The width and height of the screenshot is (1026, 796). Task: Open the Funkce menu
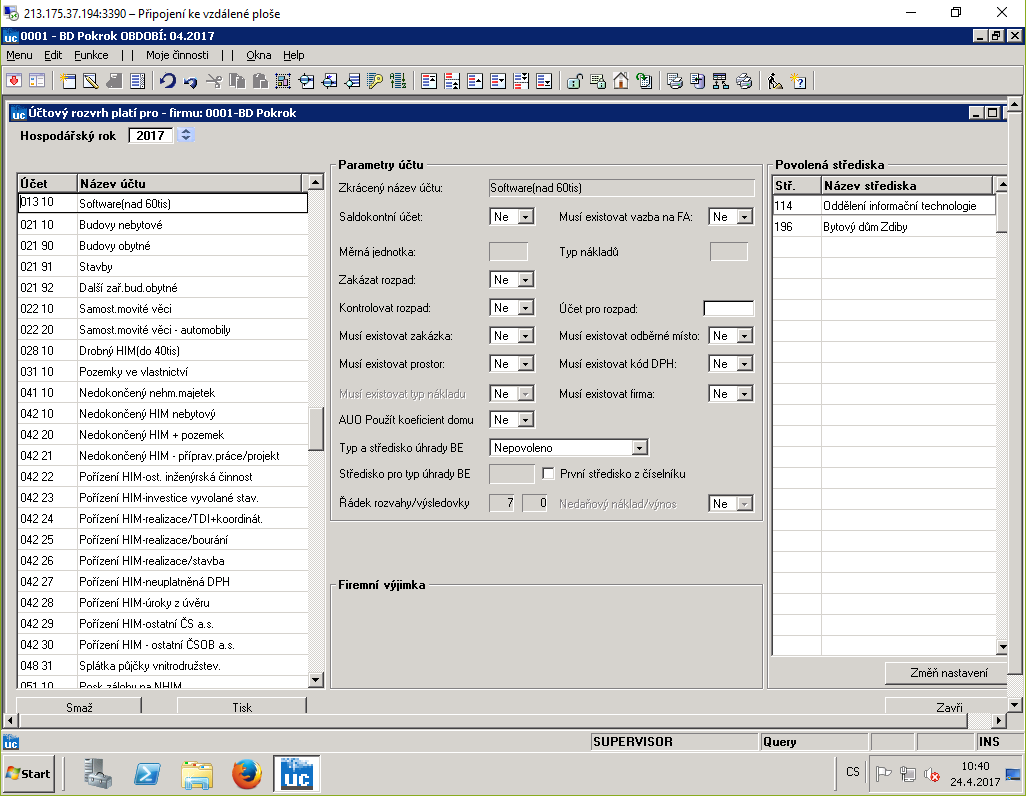pyautogui.click(x=91, y=55)
